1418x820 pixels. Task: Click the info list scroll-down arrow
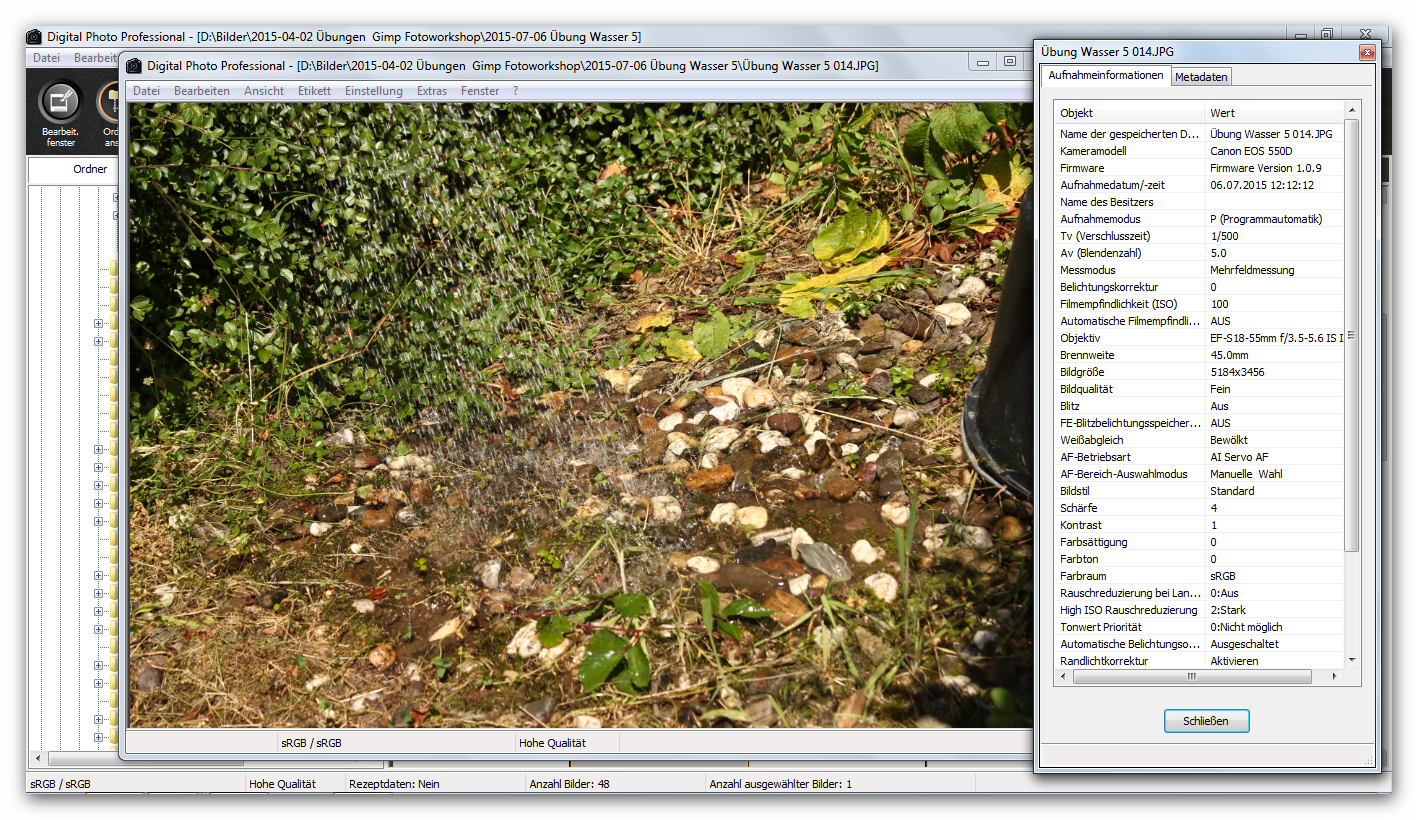1352,660
